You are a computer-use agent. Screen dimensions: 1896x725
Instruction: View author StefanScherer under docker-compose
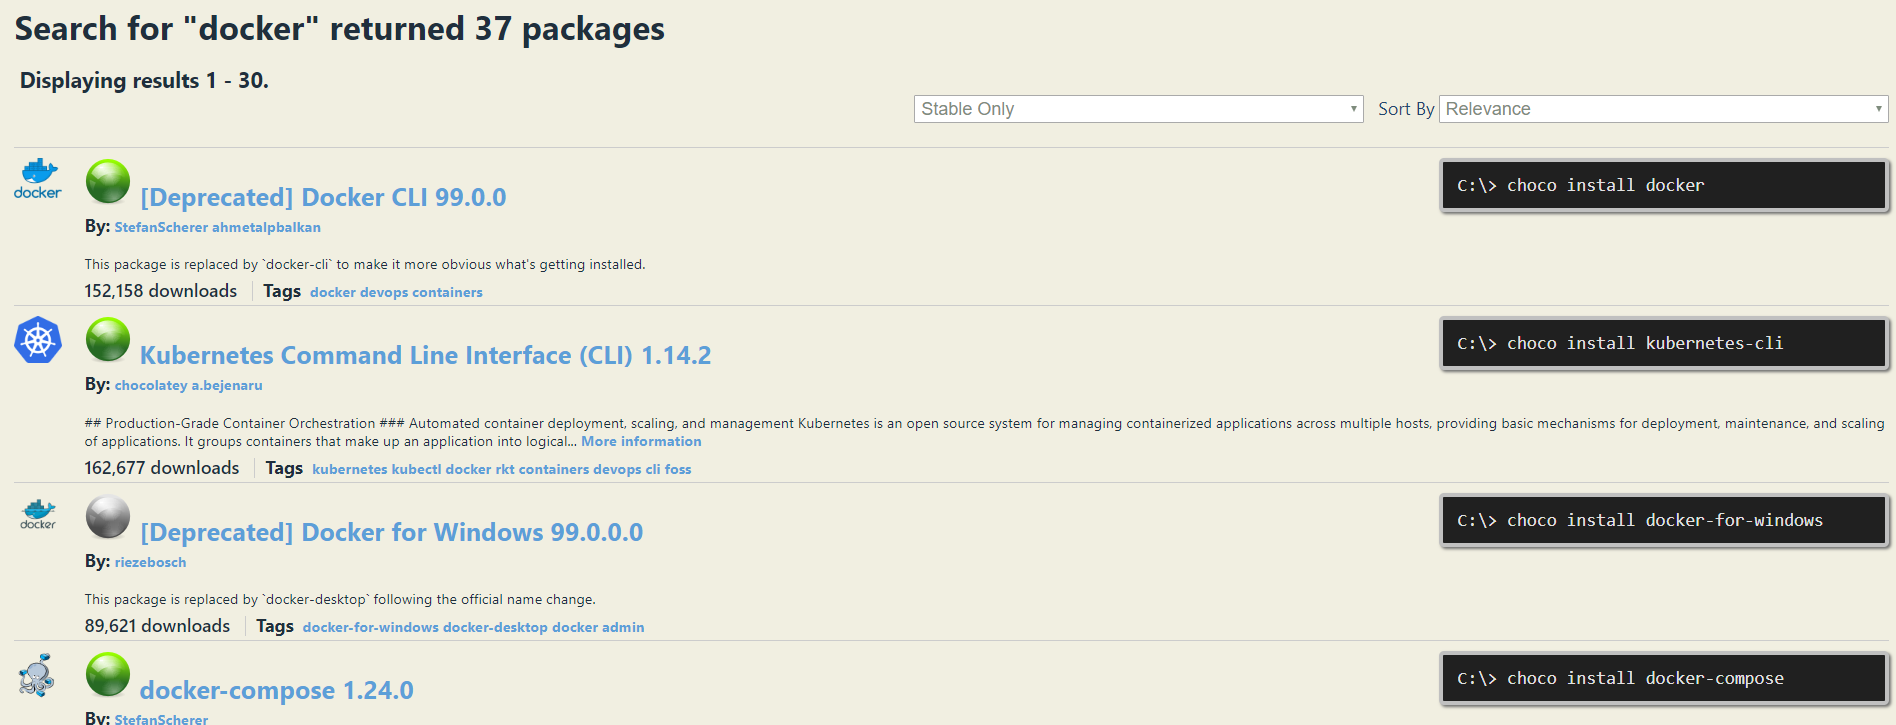pos(161,719)
